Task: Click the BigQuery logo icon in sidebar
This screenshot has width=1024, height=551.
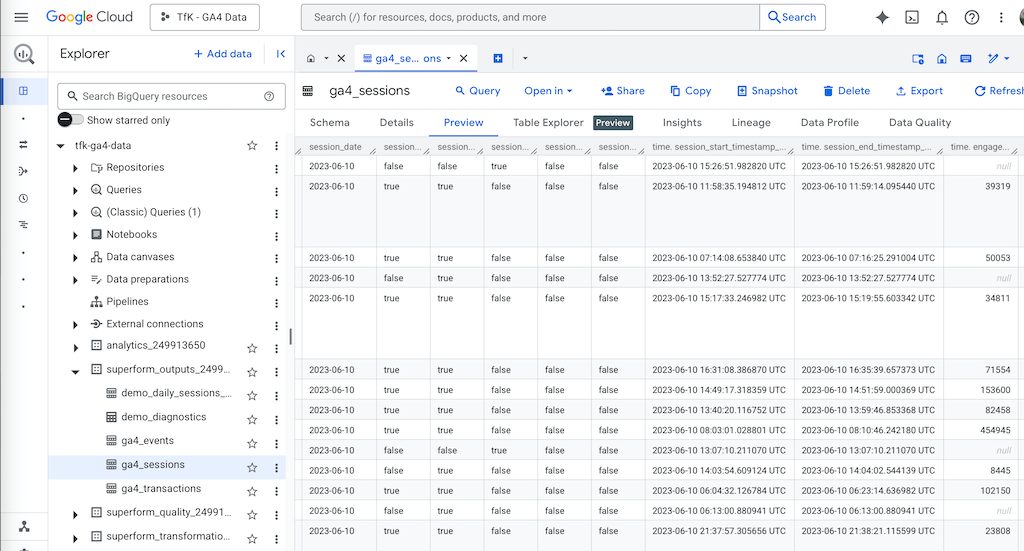Action: coord(24,54)
